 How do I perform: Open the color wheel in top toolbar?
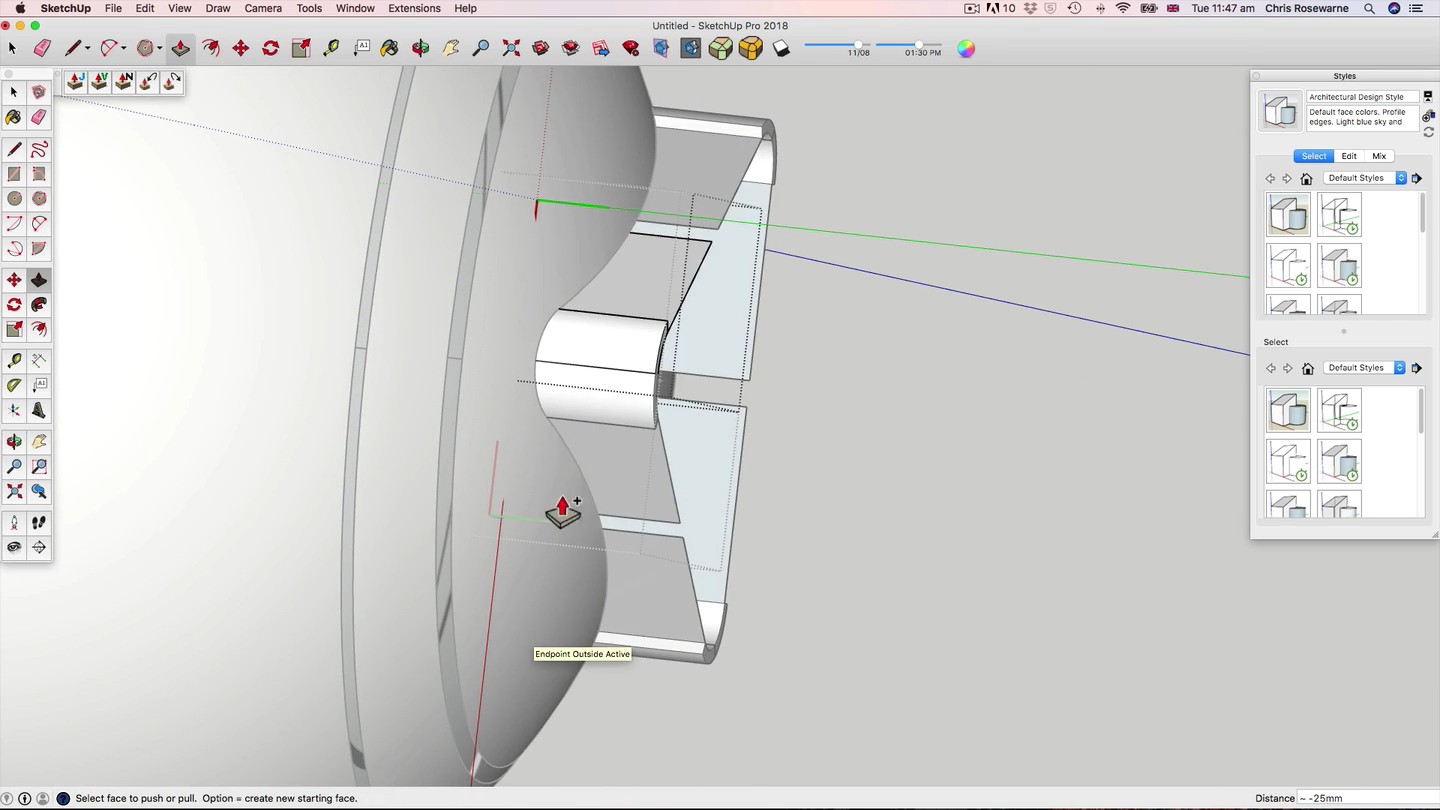coord(966,48)
